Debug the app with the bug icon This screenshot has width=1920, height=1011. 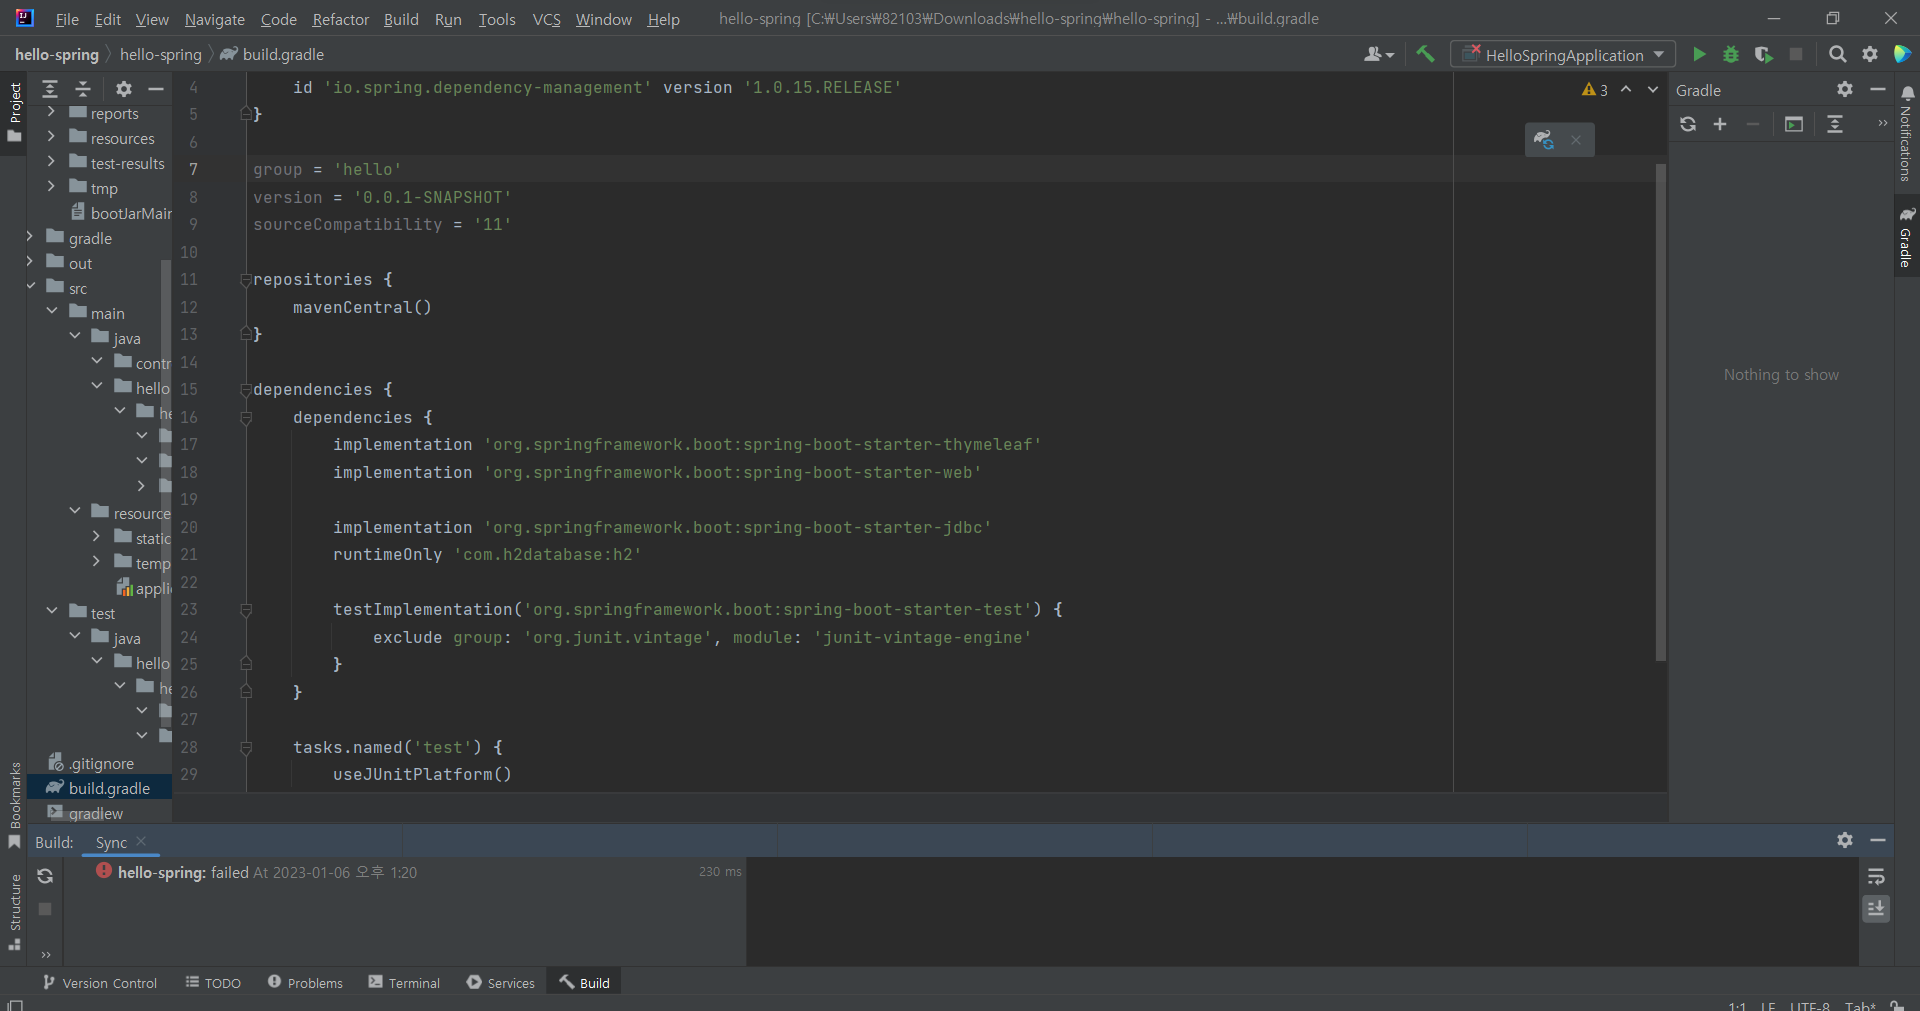1730,54
